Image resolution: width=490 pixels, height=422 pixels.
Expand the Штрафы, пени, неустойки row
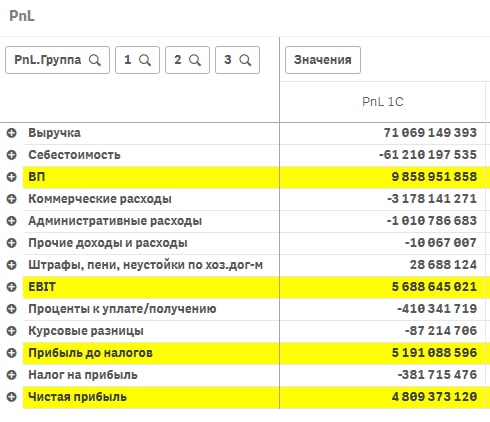(x=12, y=265)
